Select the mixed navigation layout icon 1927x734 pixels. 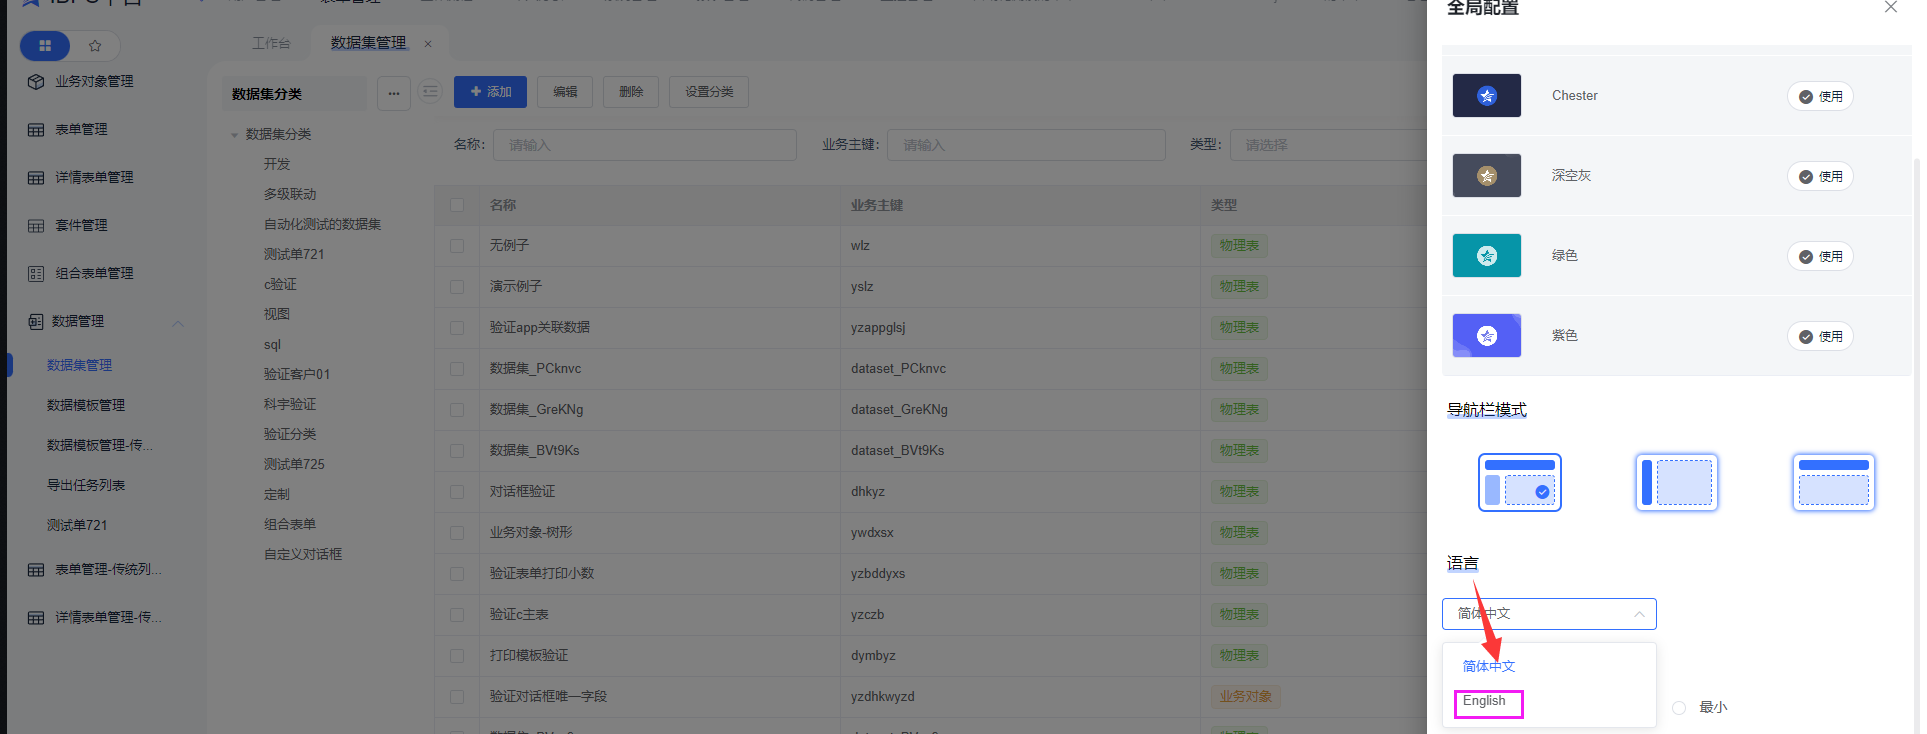click(1519, 482)
